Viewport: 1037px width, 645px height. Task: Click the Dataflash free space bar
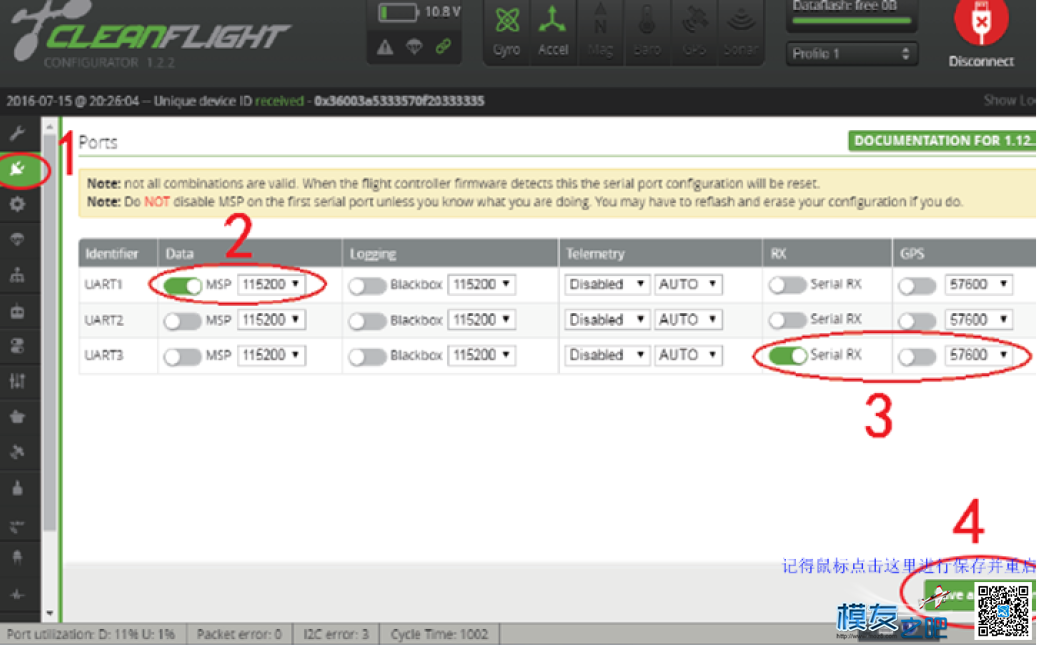pyautogui.click(x=851, y=20)
